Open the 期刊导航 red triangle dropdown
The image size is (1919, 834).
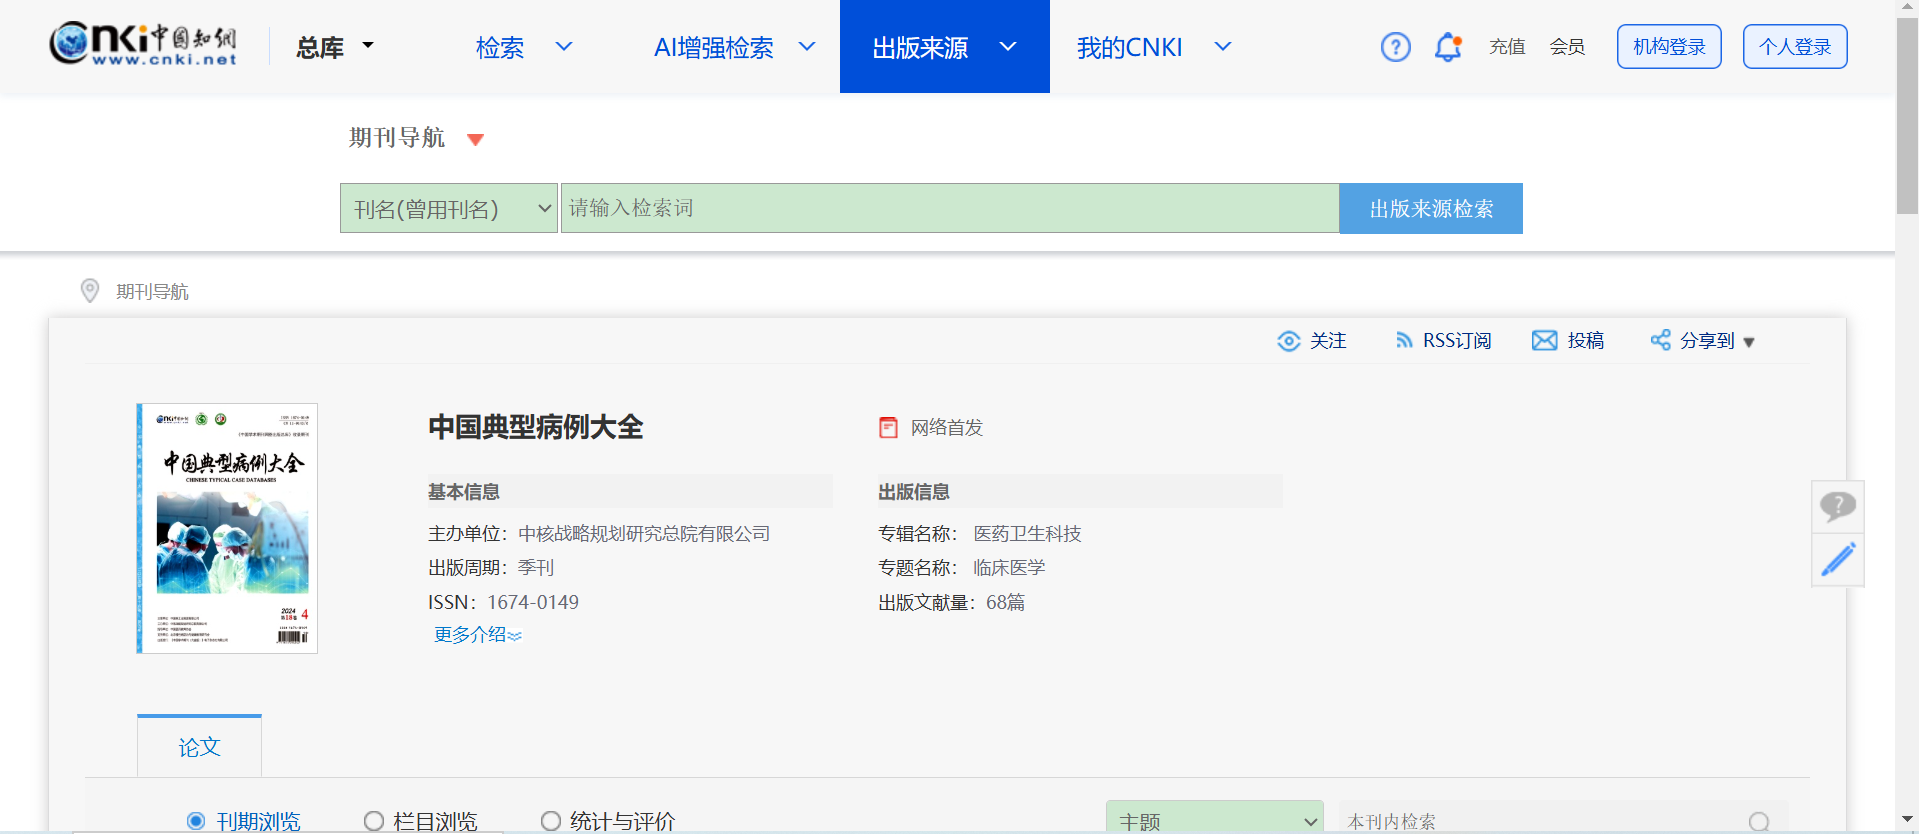476,139
